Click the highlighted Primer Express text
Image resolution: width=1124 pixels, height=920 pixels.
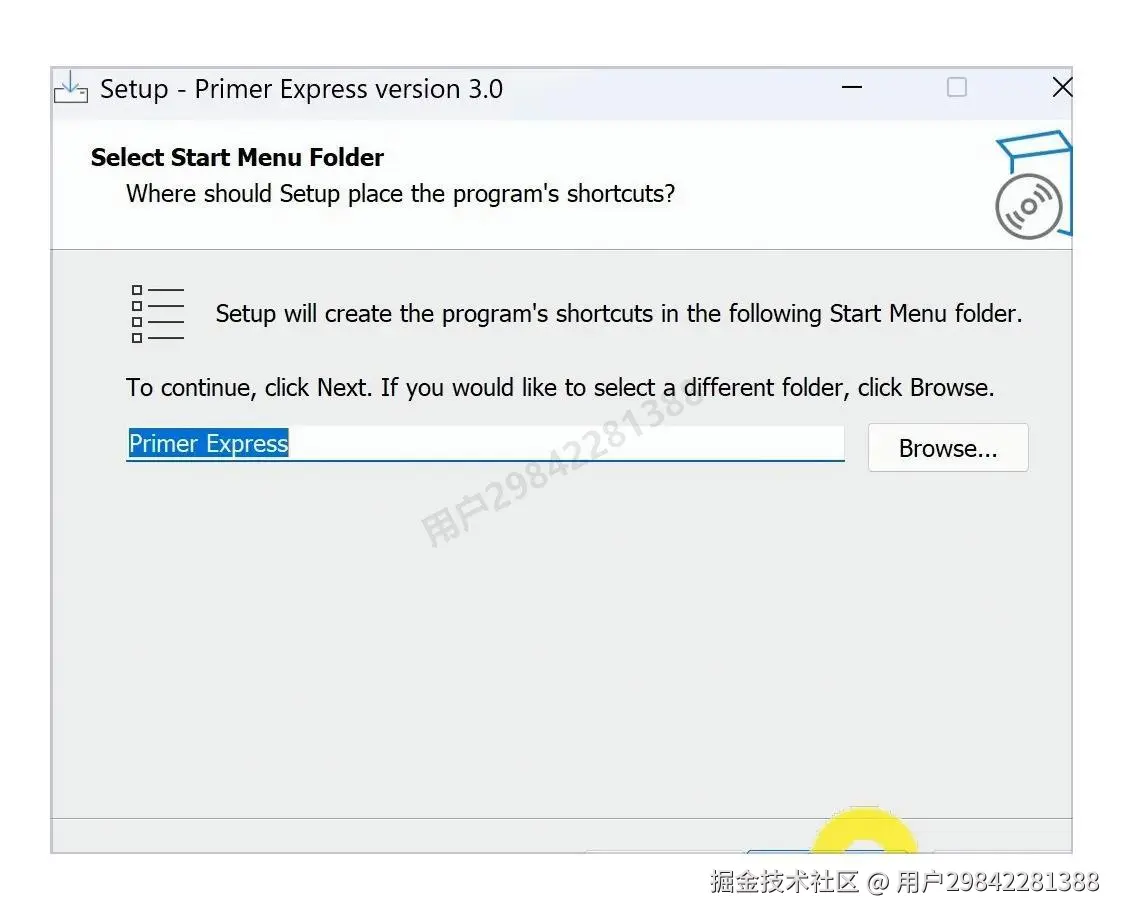208,444
